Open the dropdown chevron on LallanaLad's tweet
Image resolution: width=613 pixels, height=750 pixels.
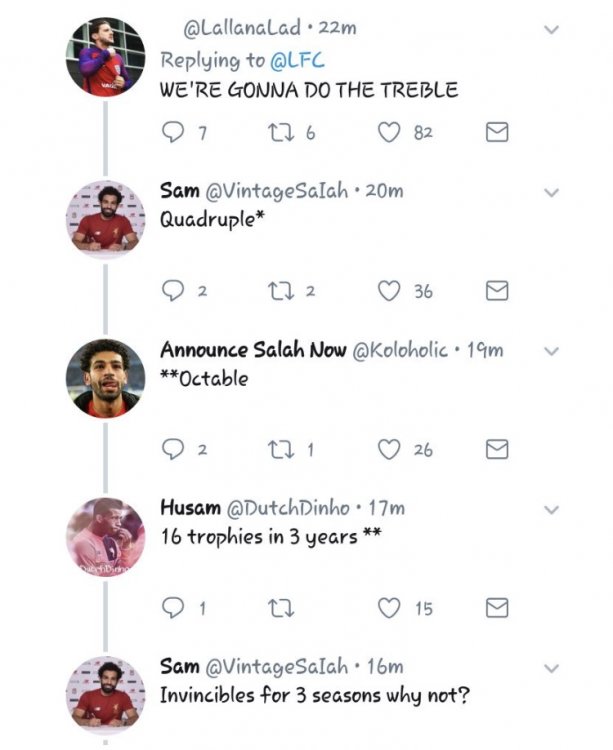pyautogui.click(x=551, y=30)
